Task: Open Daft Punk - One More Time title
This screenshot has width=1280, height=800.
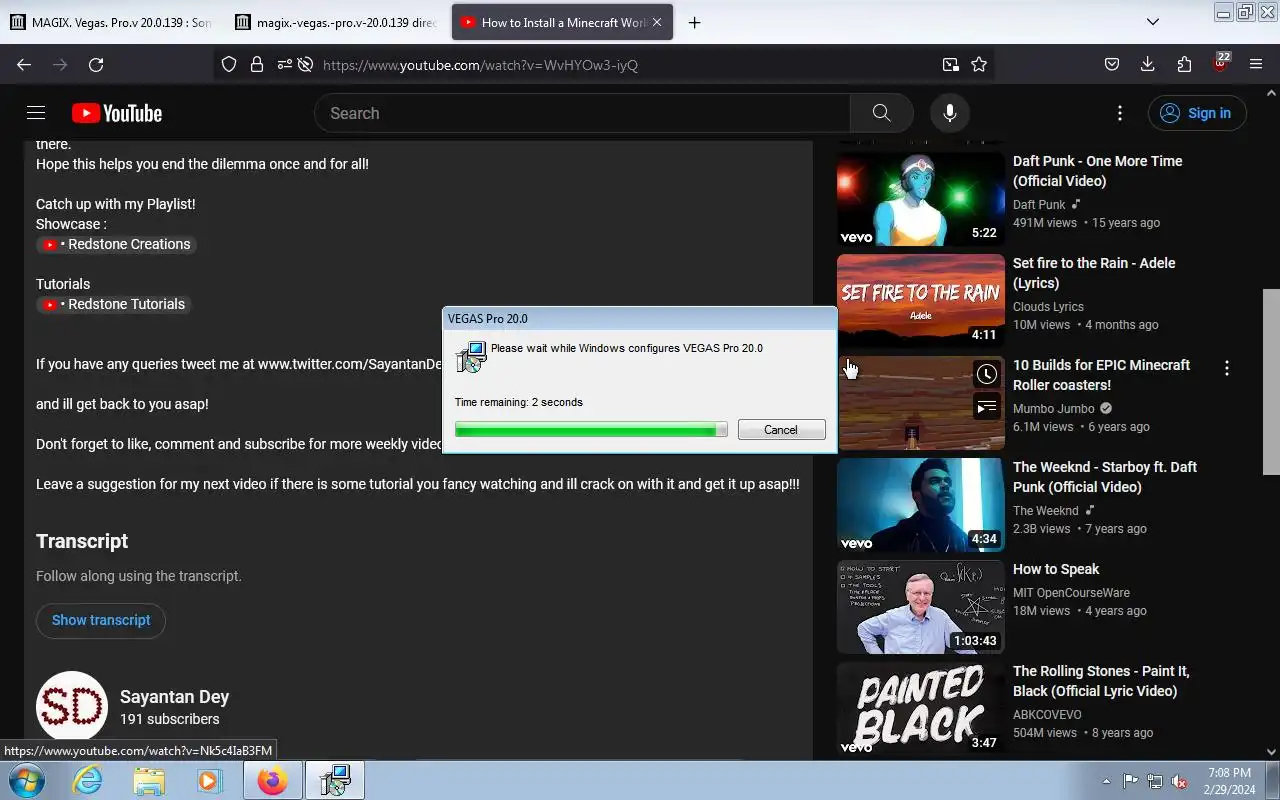Action: coord(1097,171)
